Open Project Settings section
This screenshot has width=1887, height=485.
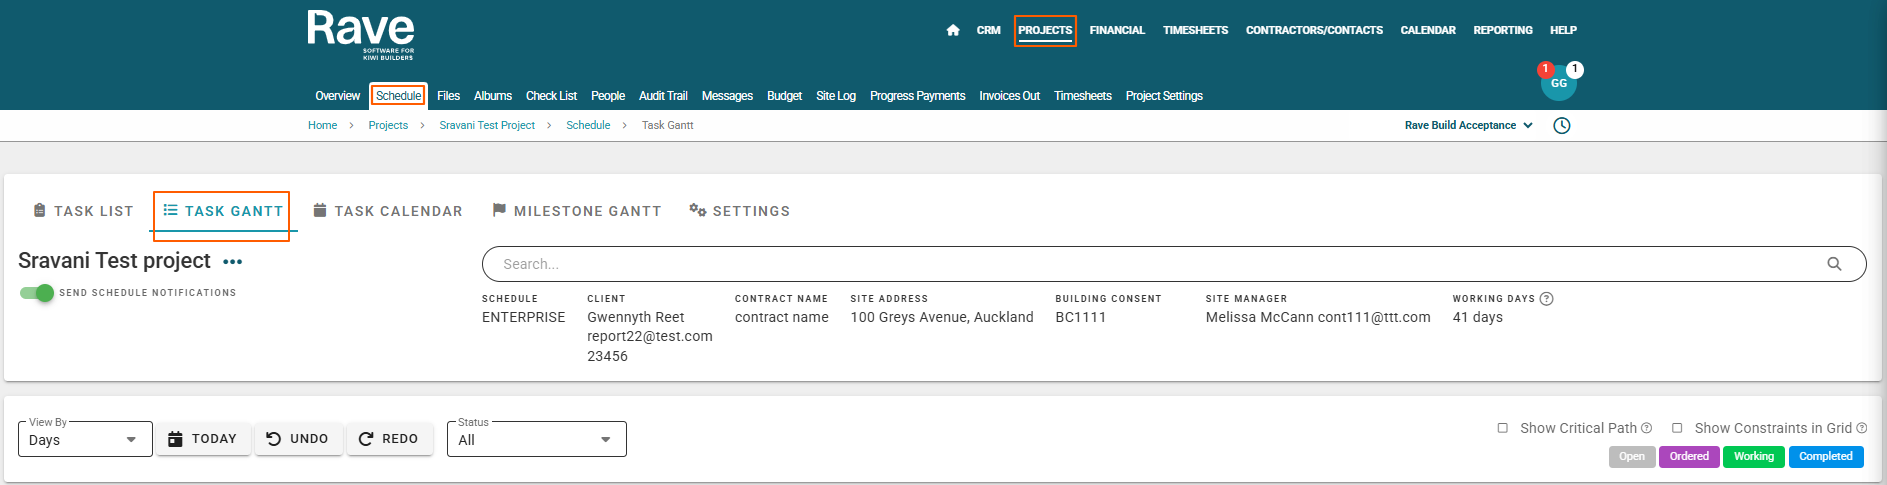1164,96
